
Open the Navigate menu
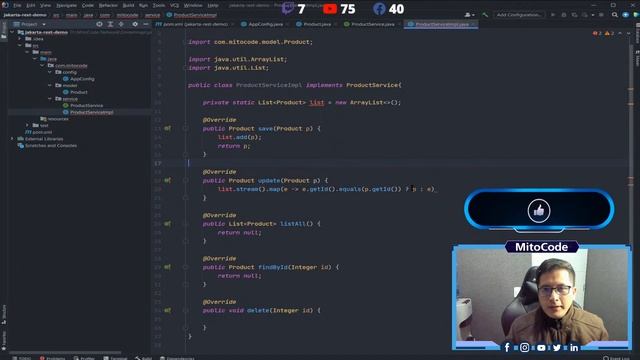pyautogui.click(x=66, y=5)
